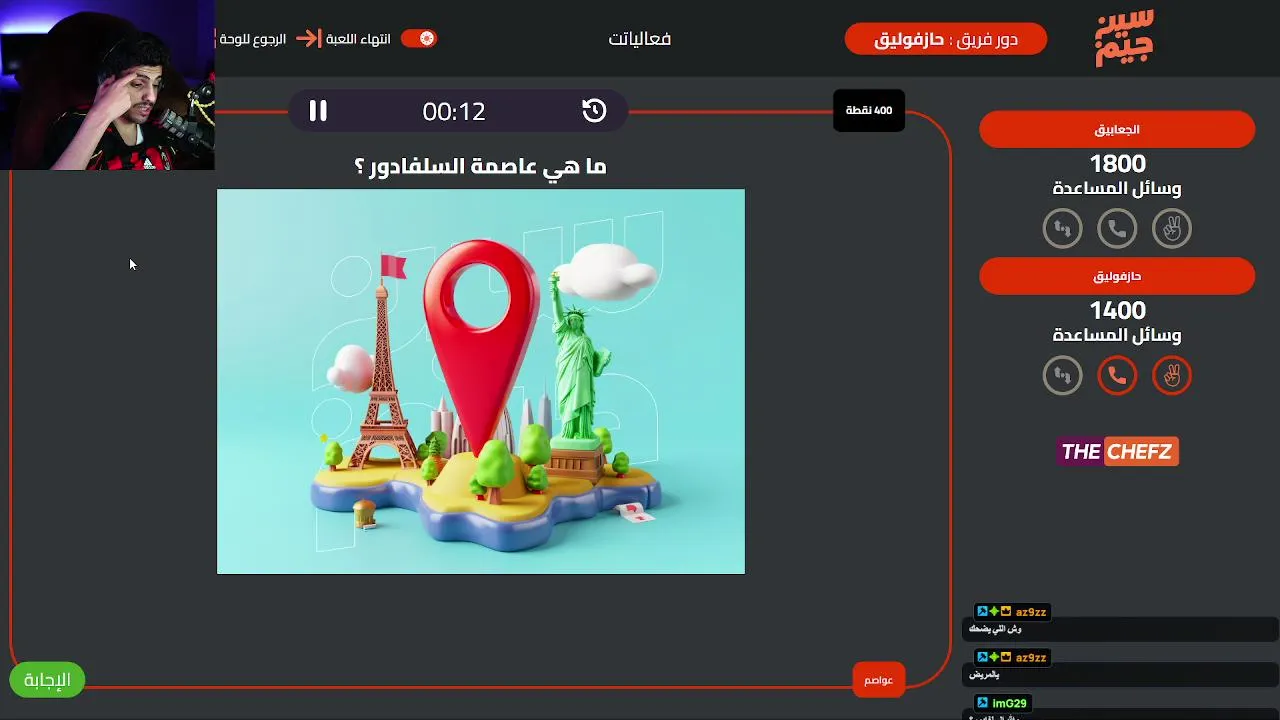Select the حازفوليق team name bar
The image size is (1280, 720).
coord(1117,276)
